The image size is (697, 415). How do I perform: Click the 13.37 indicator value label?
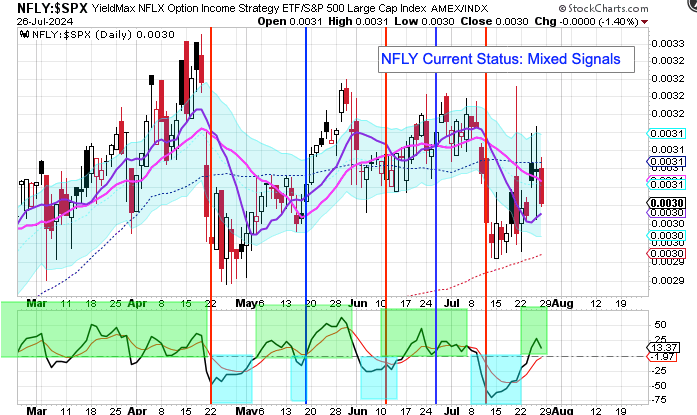[x=664, y=347]
